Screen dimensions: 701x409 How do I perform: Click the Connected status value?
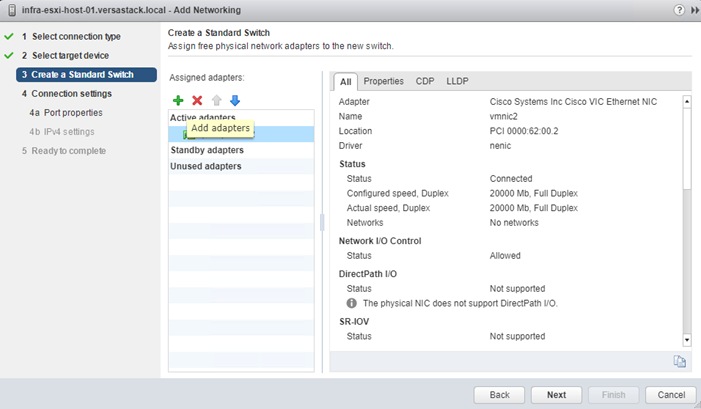511,179
